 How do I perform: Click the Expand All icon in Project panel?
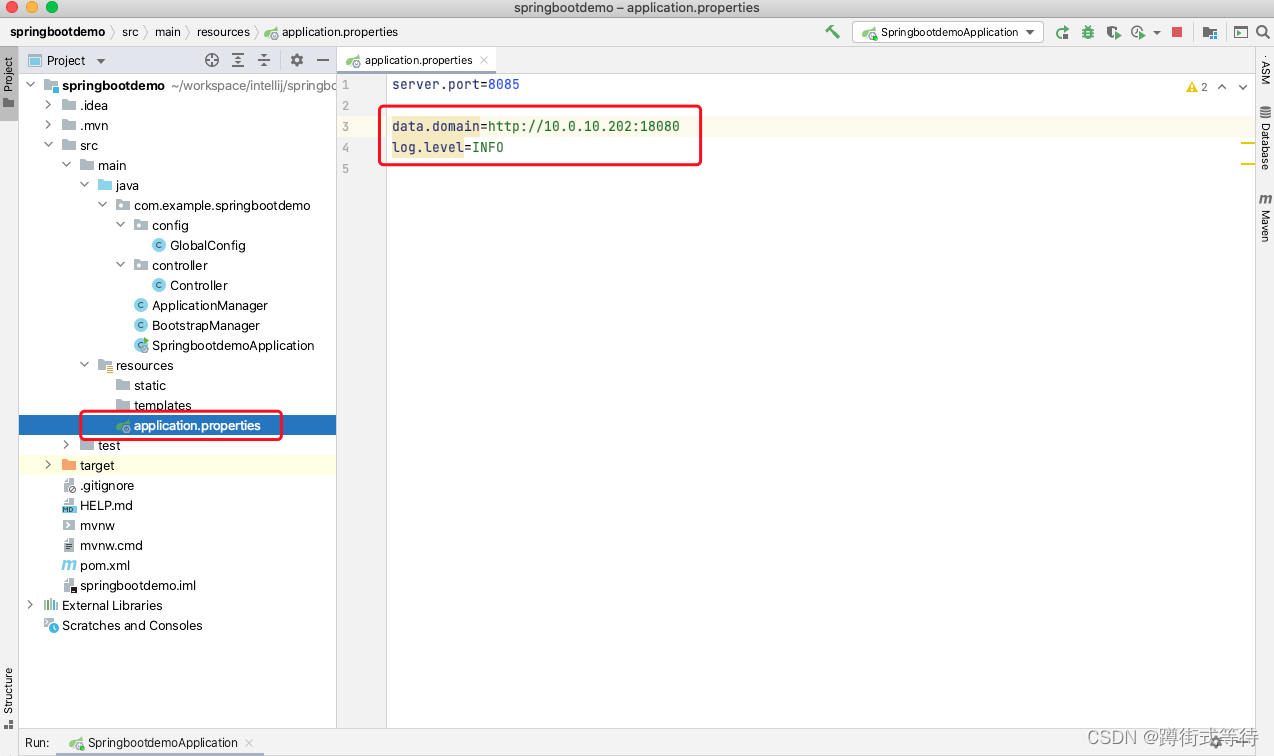[238, 60]
